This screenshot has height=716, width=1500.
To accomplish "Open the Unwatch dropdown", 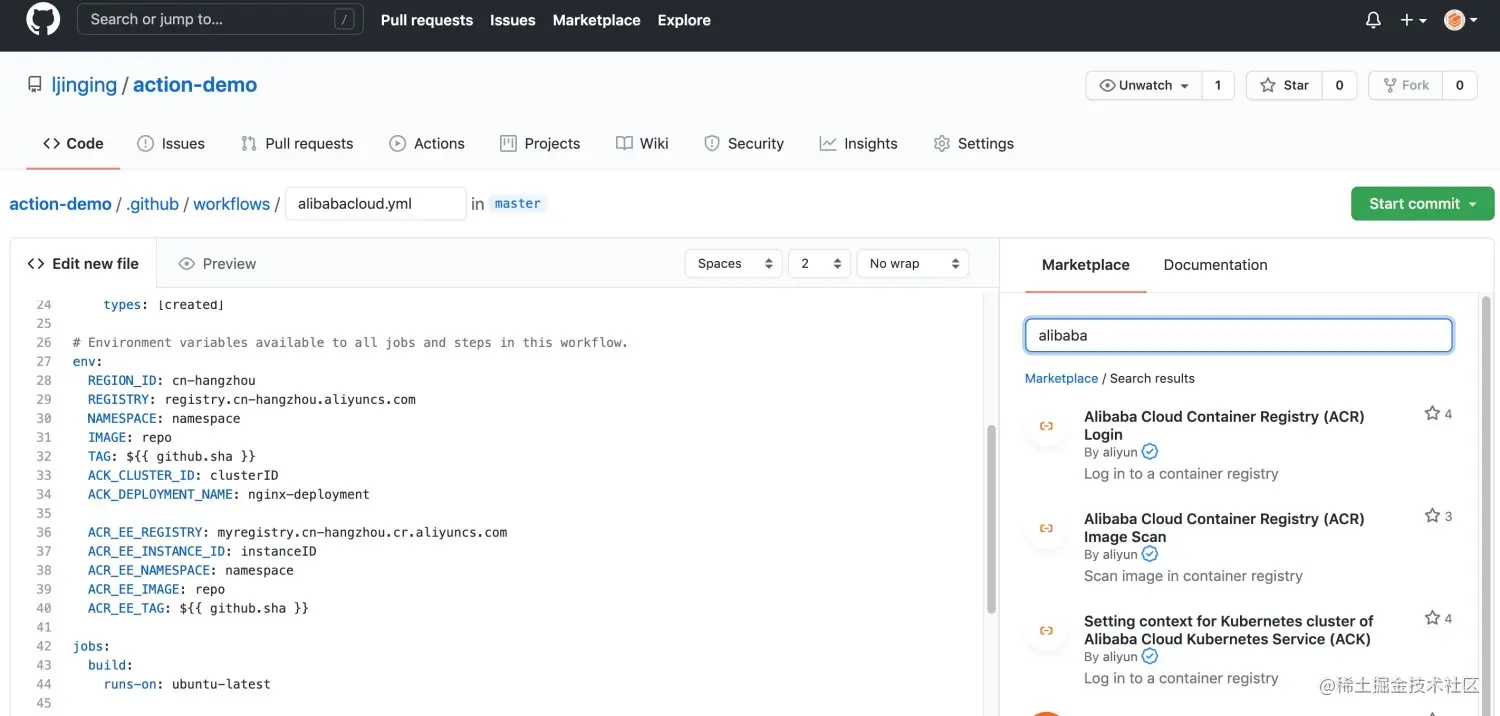I will tap(1144, 86).
